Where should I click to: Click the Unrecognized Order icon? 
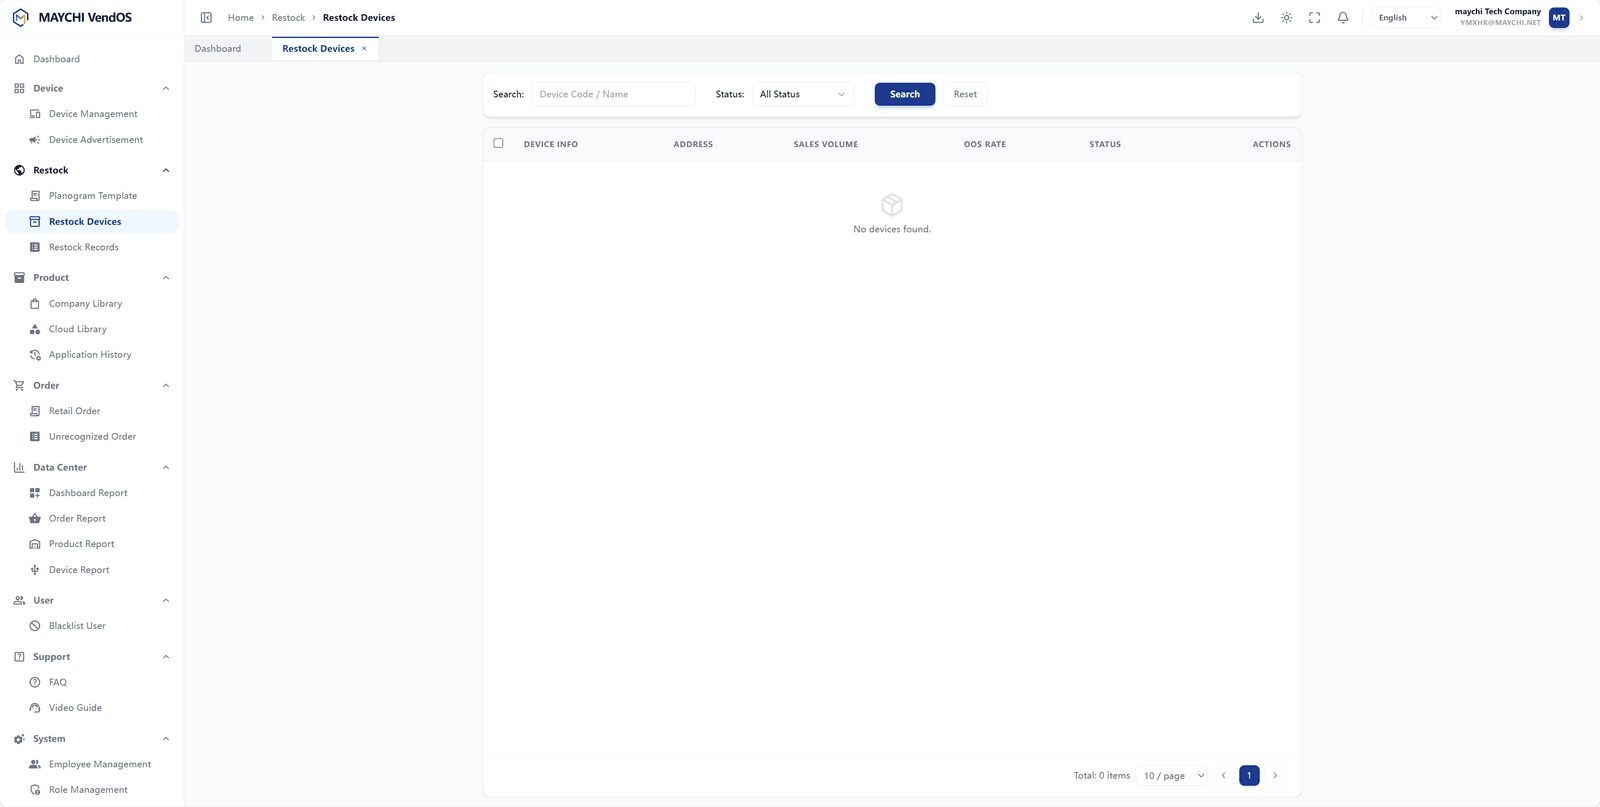click(35, 437)
